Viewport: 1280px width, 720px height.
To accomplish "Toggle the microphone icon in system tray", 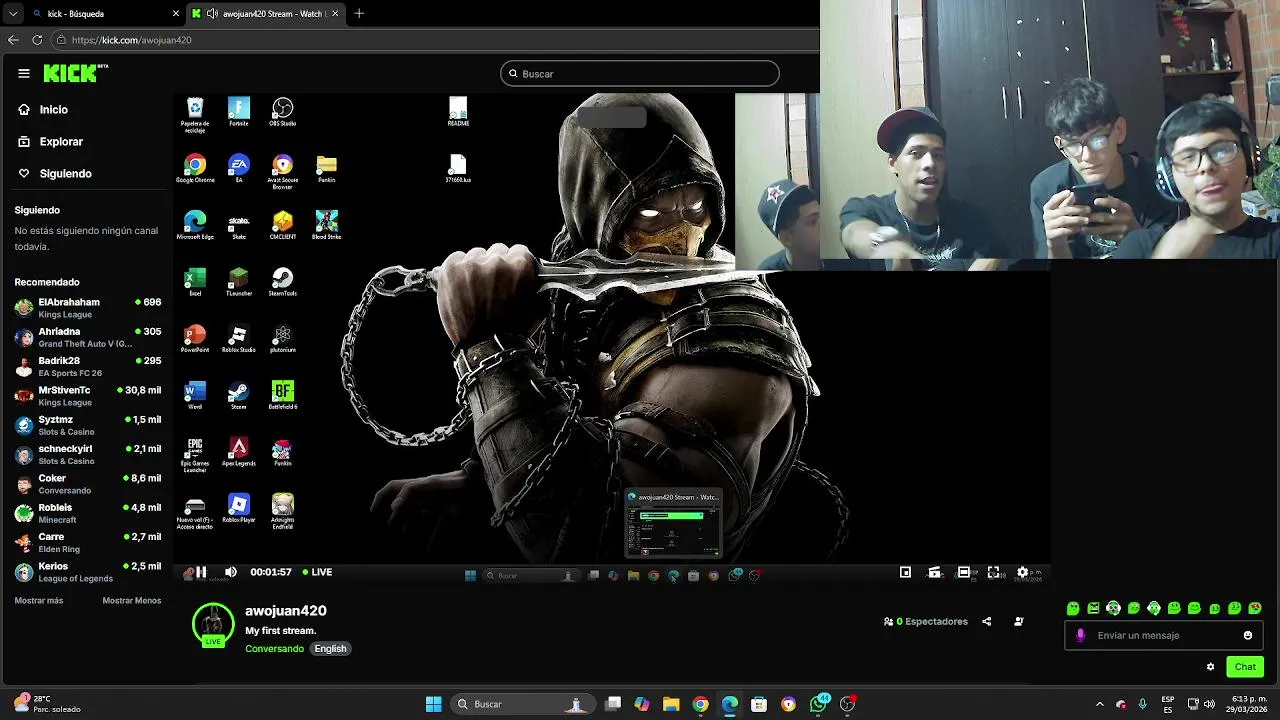I will [x=1143, y=704].
